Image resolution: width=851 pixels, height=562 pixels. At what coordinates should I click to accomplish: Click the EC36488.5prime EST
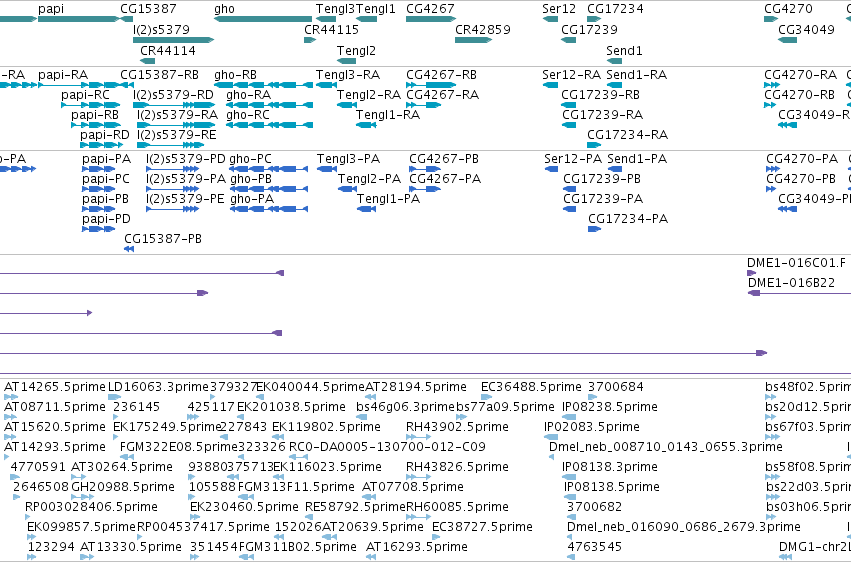(x=486, y=397)
